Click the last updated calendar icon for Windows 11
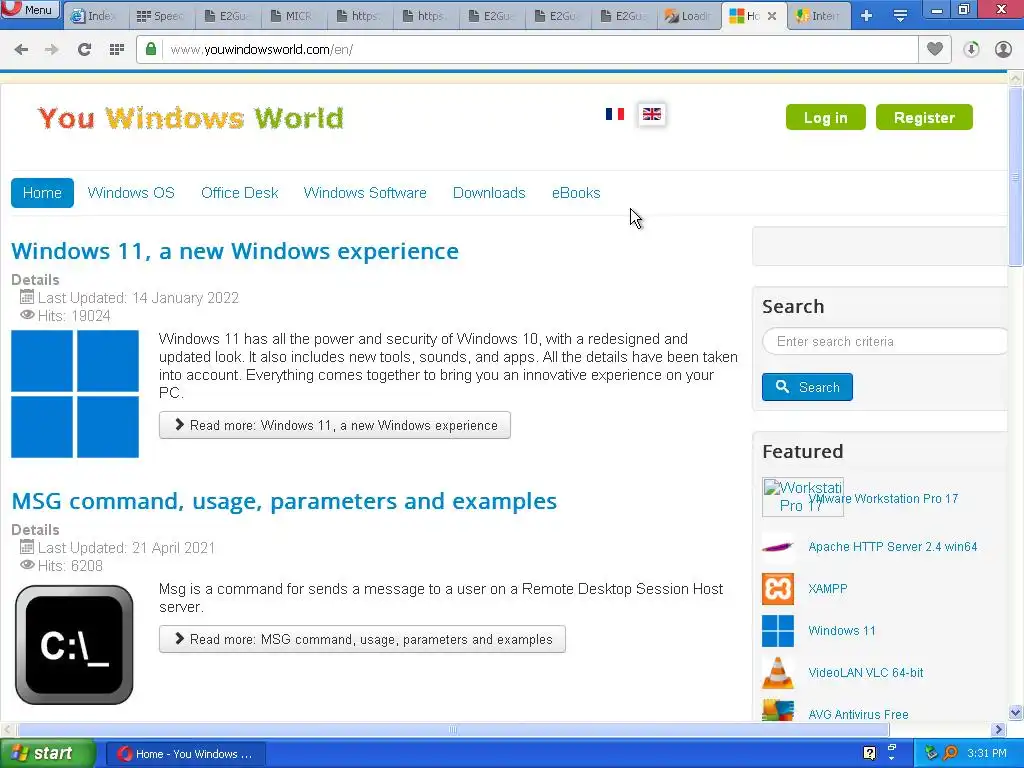 click(27, 297)
